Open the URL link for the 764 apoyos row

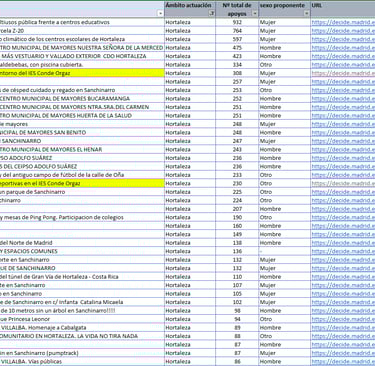coord(343,31)
